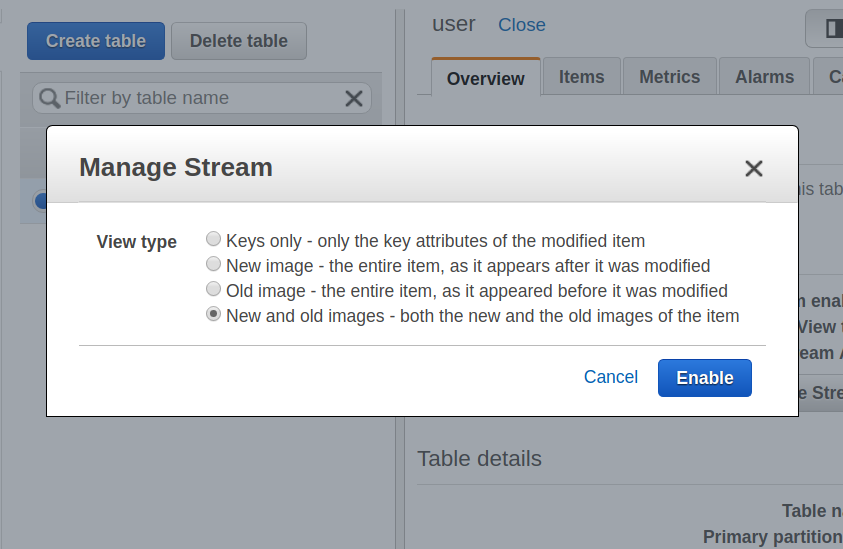Toggle the split panel layout icon
This screenshot has width=843, height=549.
coord(832,29)
